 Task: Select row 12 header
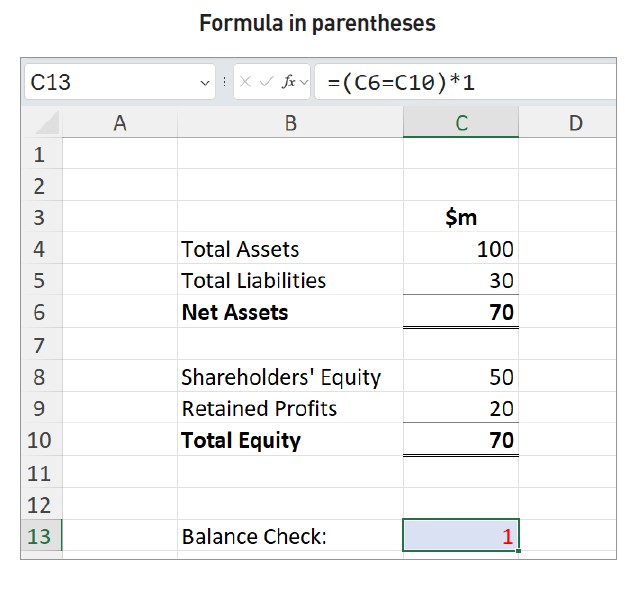pyautogui.click(x=41, y=504)
